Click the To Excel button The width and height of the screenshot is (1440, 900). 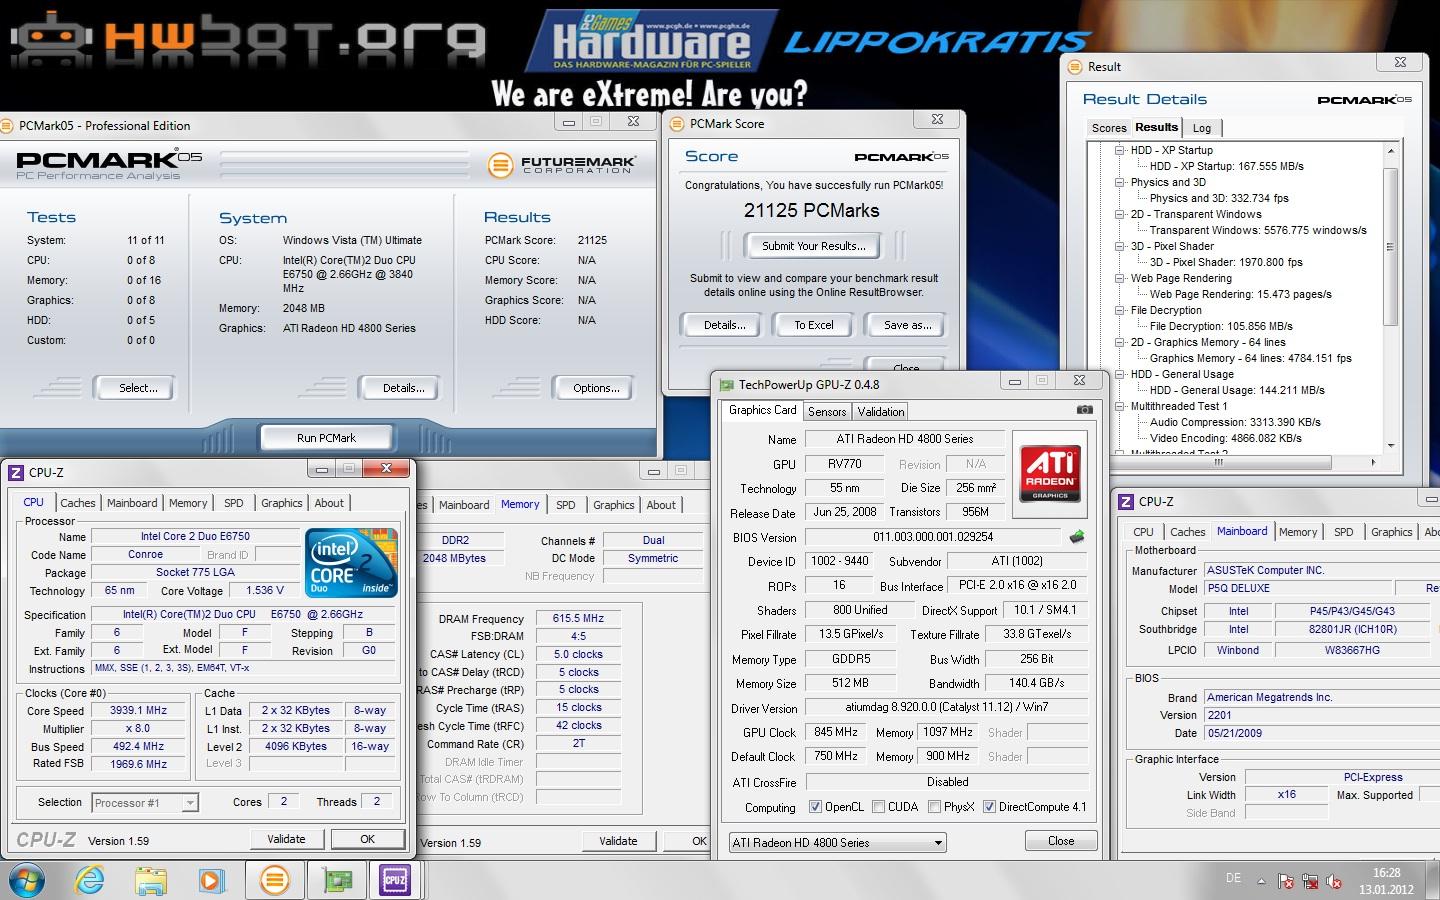coord(814,325)
